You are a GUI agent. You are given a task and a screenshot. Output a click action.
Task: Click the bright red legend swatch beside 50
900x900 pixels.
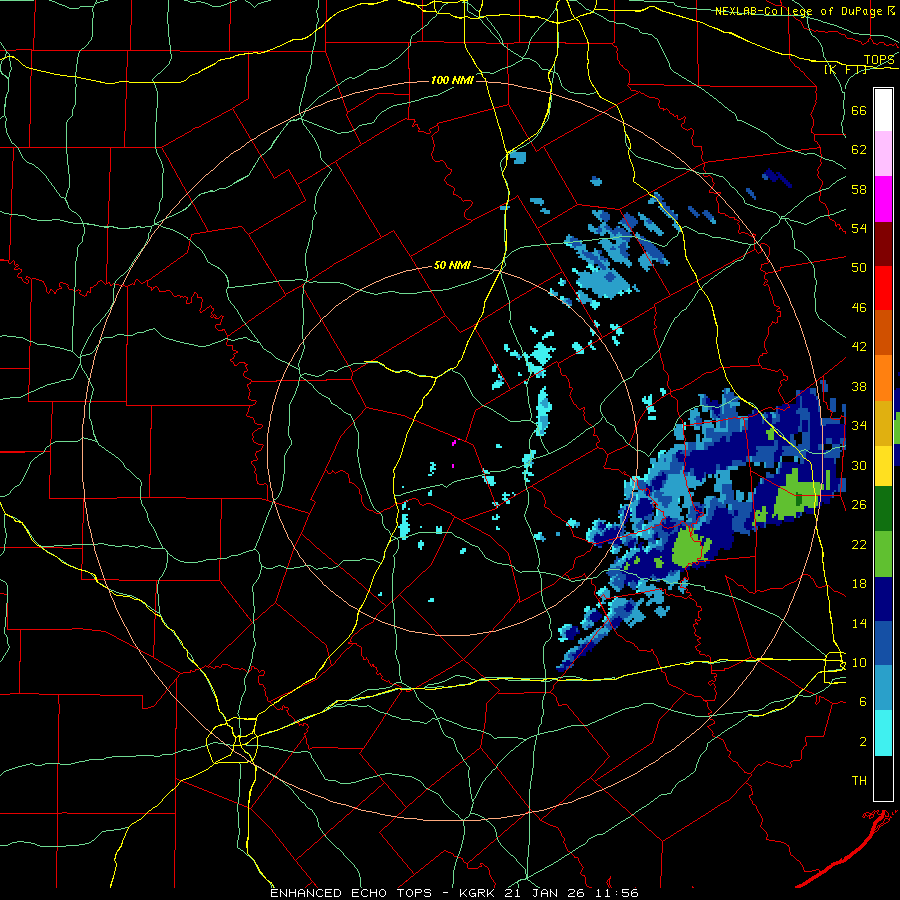point(883,288)
